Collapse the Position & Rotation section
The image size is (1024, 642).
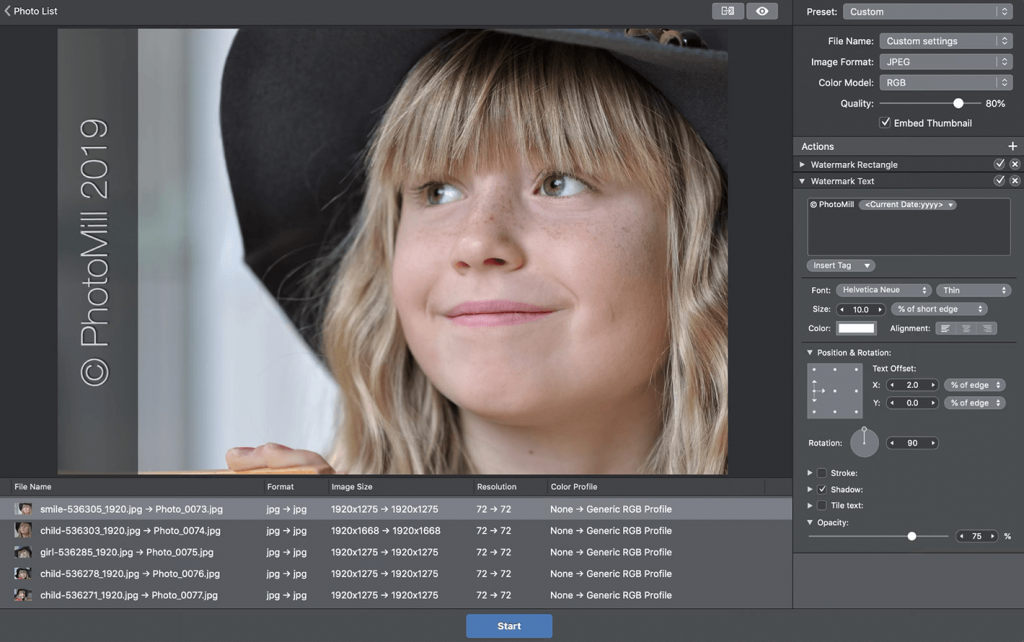click(x=810, y=353)
